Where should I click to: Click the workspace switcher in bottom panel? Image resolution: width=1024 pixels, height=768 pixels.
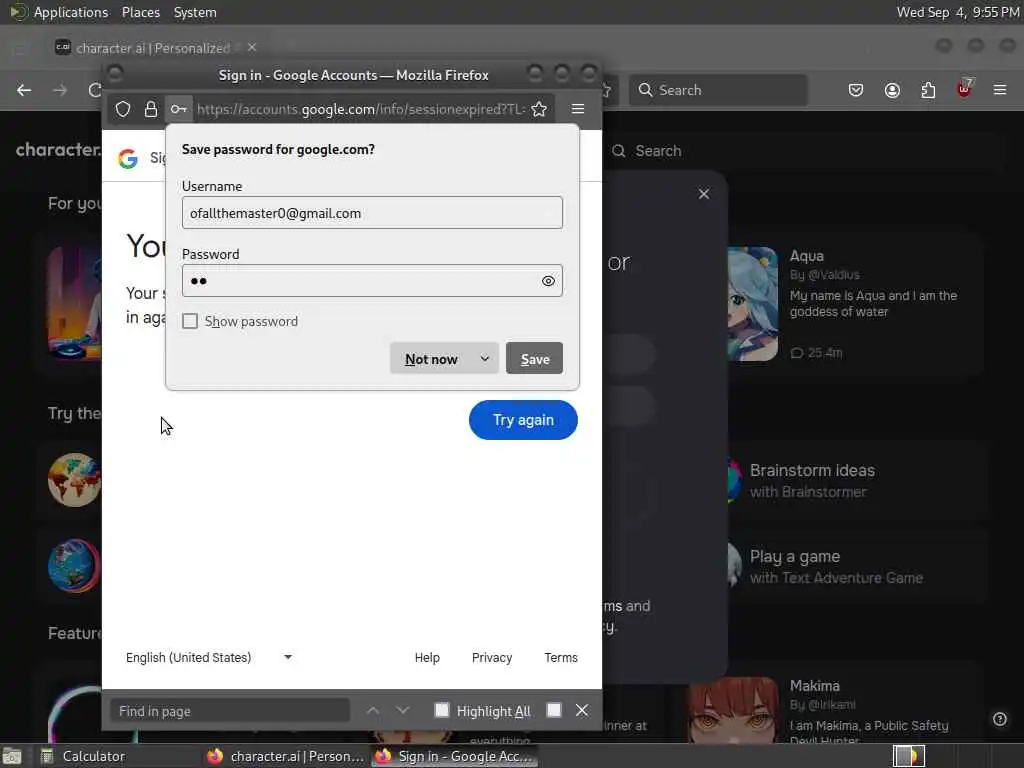pyautogui.click(x=909, y=756)
